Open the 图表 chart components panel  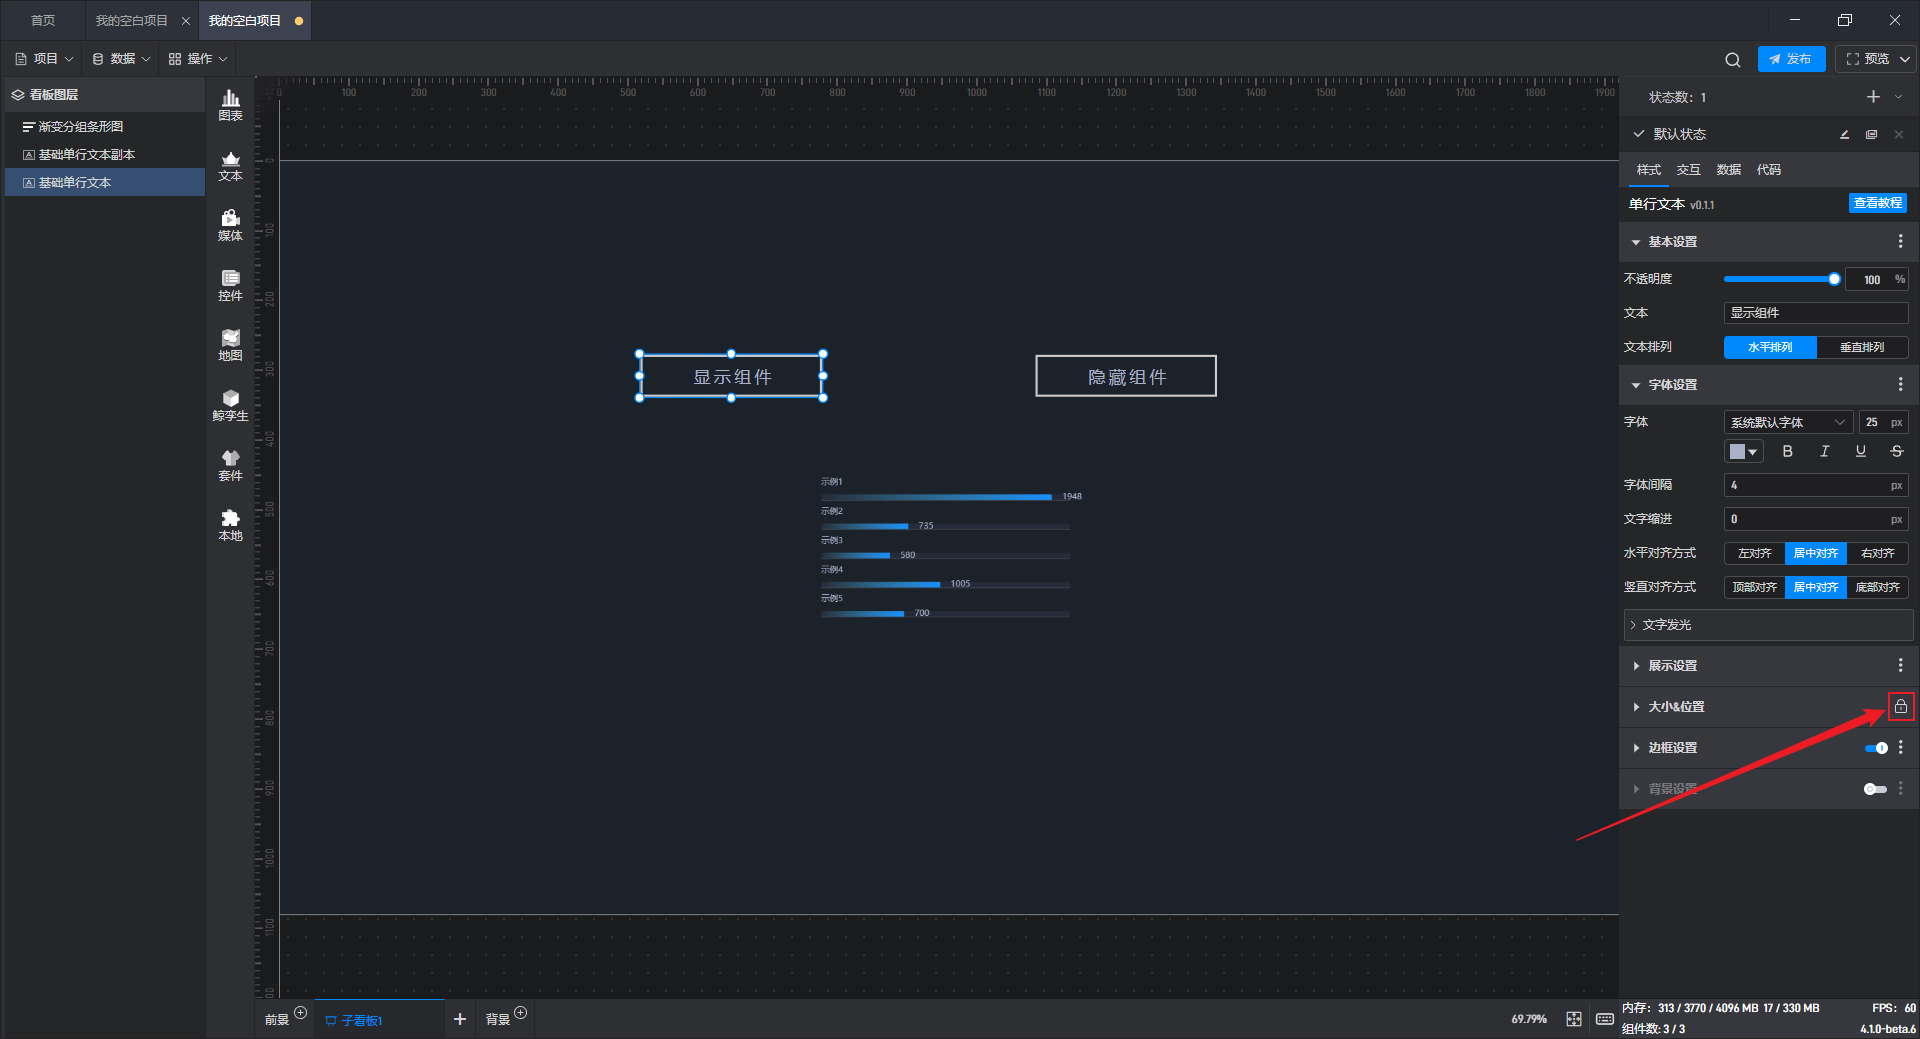[x=230, y=105]
